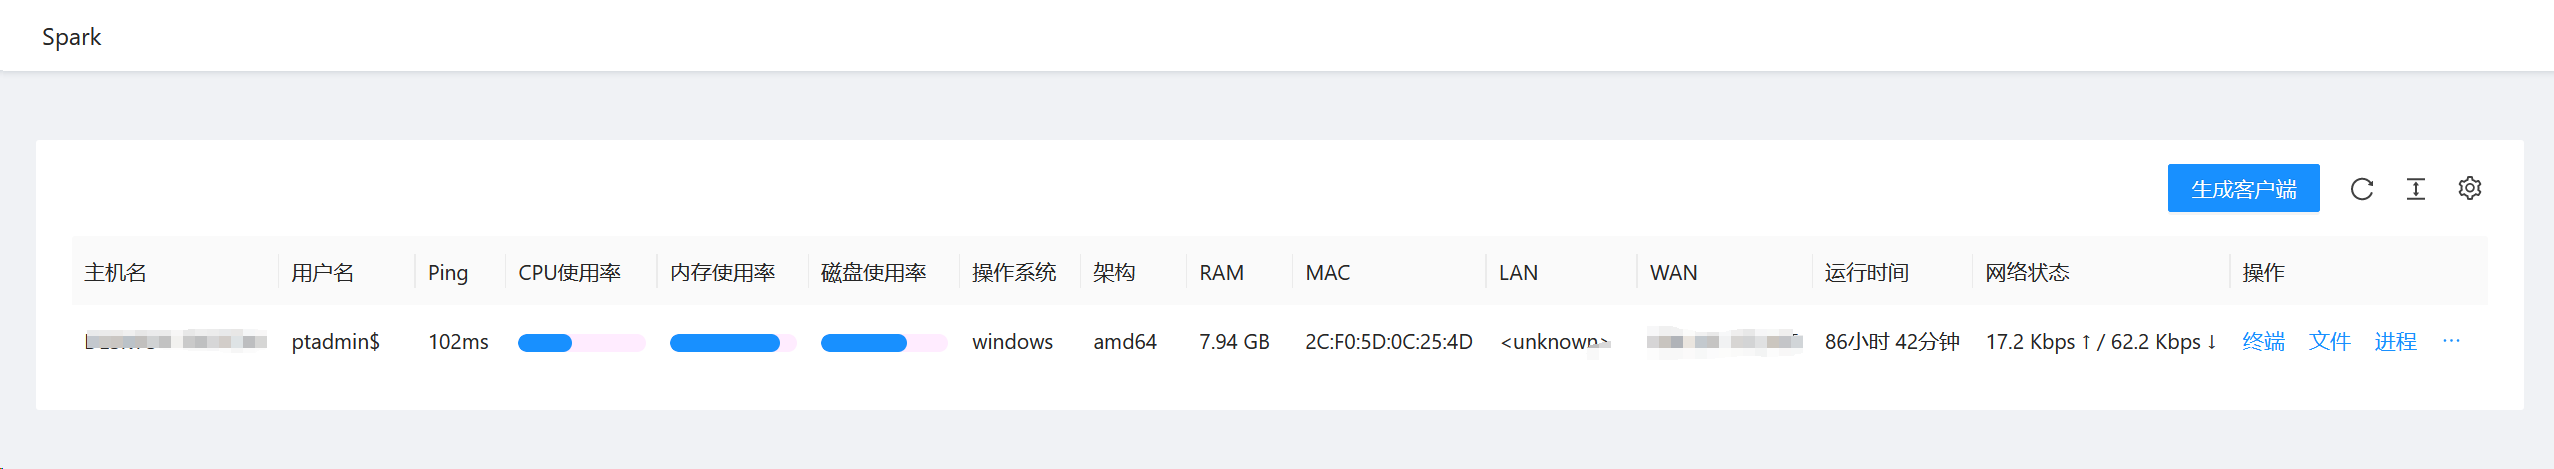Open the column settings gear icon
Image resolution: width=2554 pixels, height=469 pixels.
2469,188
